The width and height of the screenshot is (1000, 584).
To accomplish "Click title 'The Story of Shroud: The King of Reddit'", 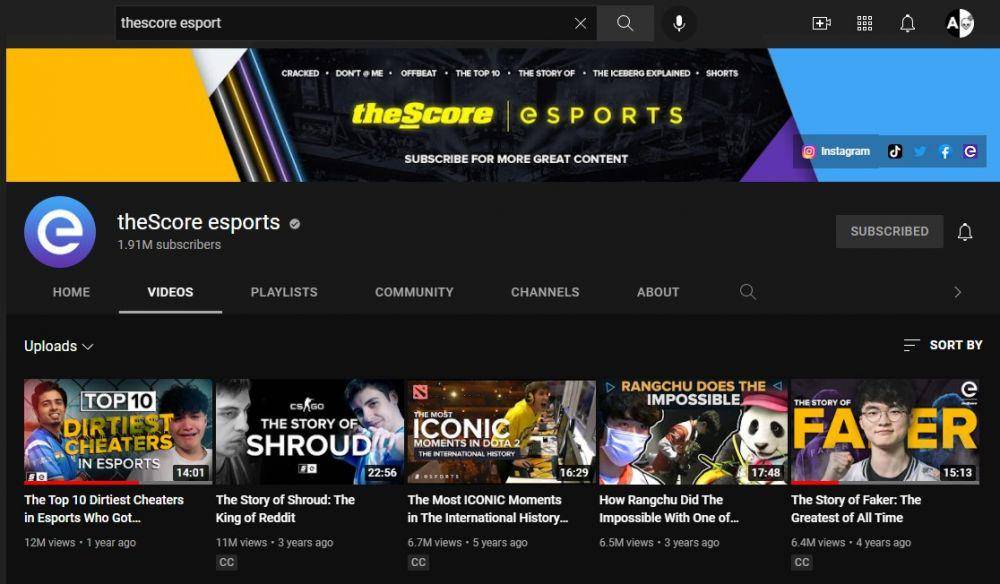I will click(x=285, y=509).
